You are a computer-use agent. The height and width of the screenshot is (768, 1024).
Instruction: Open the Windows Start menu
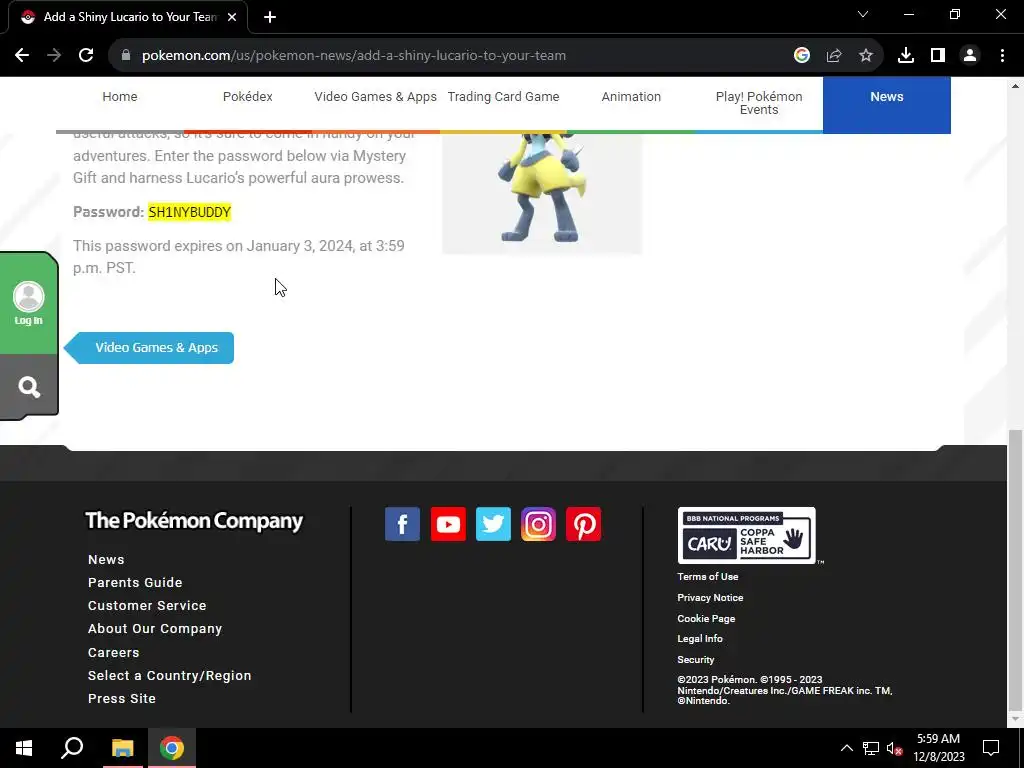coord(24,748)
